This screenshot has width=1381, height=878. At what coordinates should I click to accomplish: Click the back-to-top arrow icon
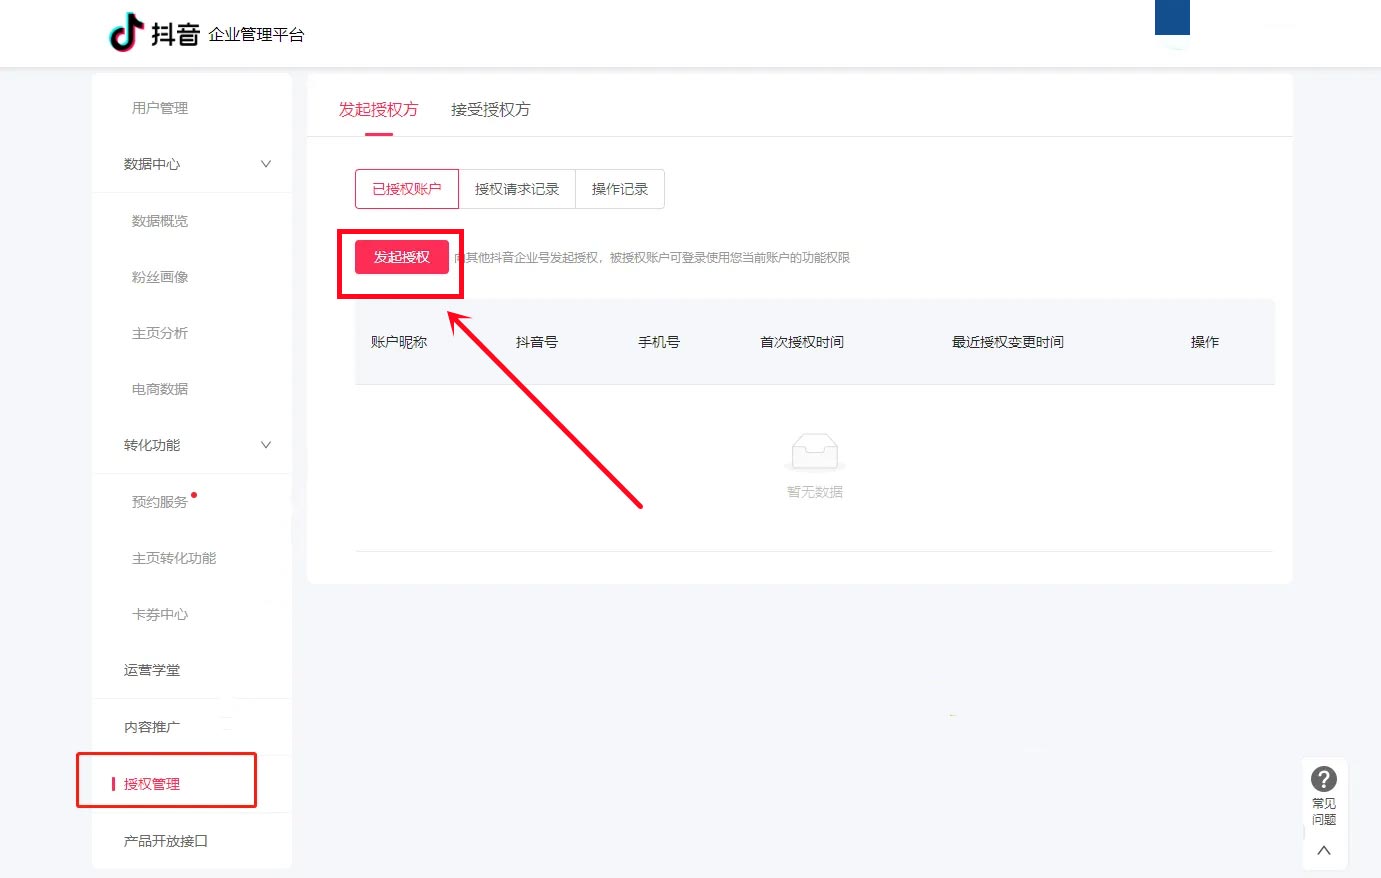[1324, 850]
